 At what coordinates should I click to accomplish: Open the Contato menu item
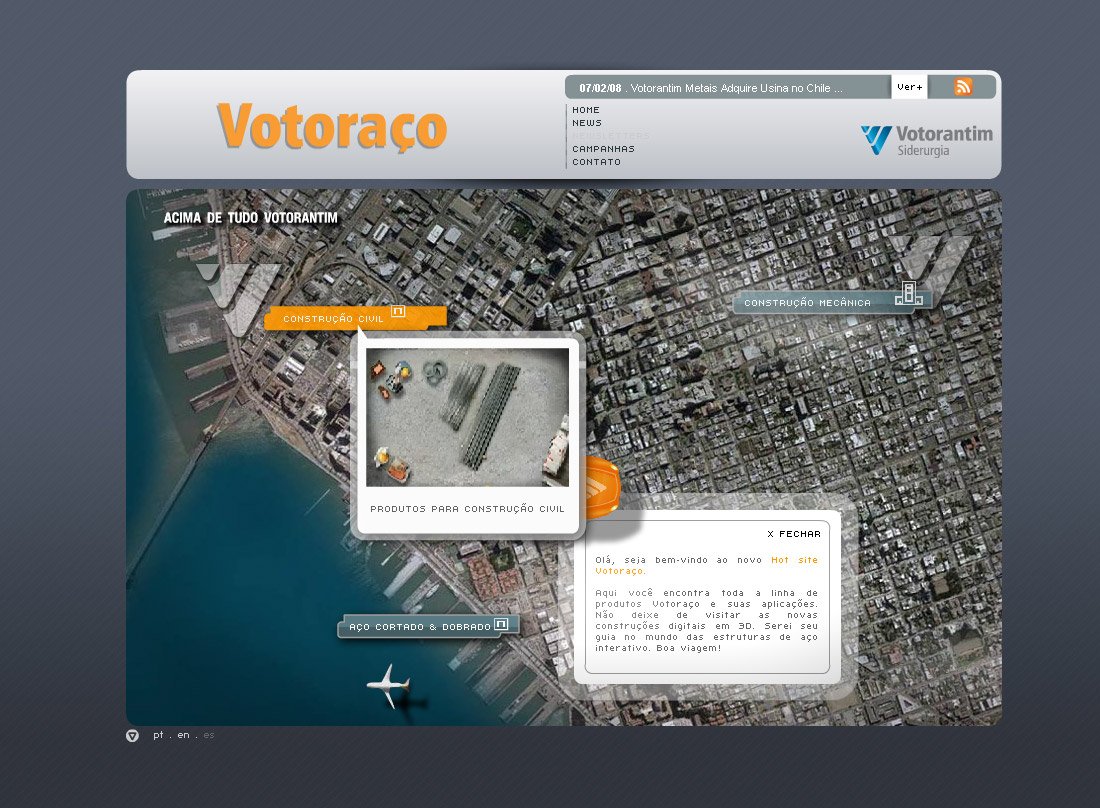(x=596, y=162)
